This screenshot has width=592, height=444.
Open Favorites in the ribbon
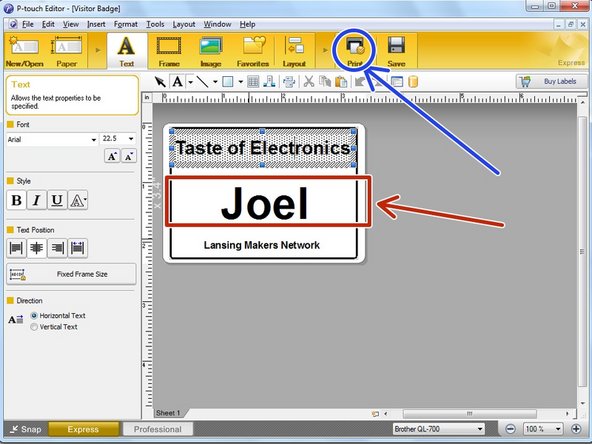[253, 51]
